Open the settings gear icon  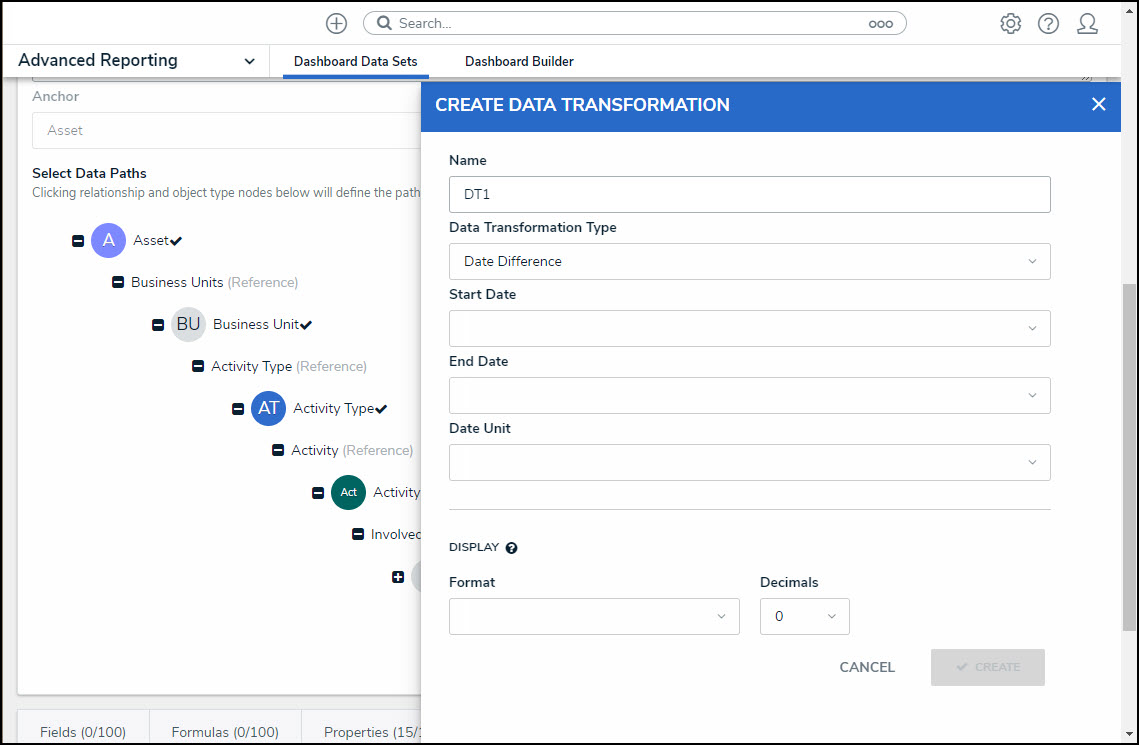[x=1010, y=23]
